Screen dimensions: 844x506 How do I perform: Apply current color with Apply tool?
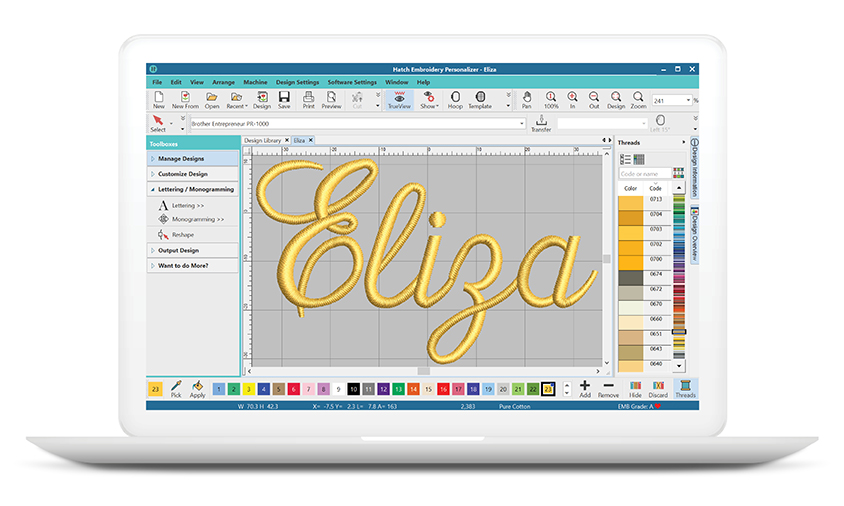tap(198, 389)
